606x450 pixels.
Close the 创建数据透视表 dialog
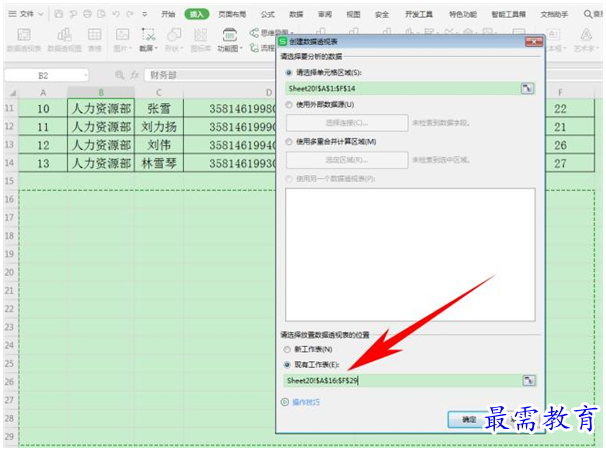point(534,41)
